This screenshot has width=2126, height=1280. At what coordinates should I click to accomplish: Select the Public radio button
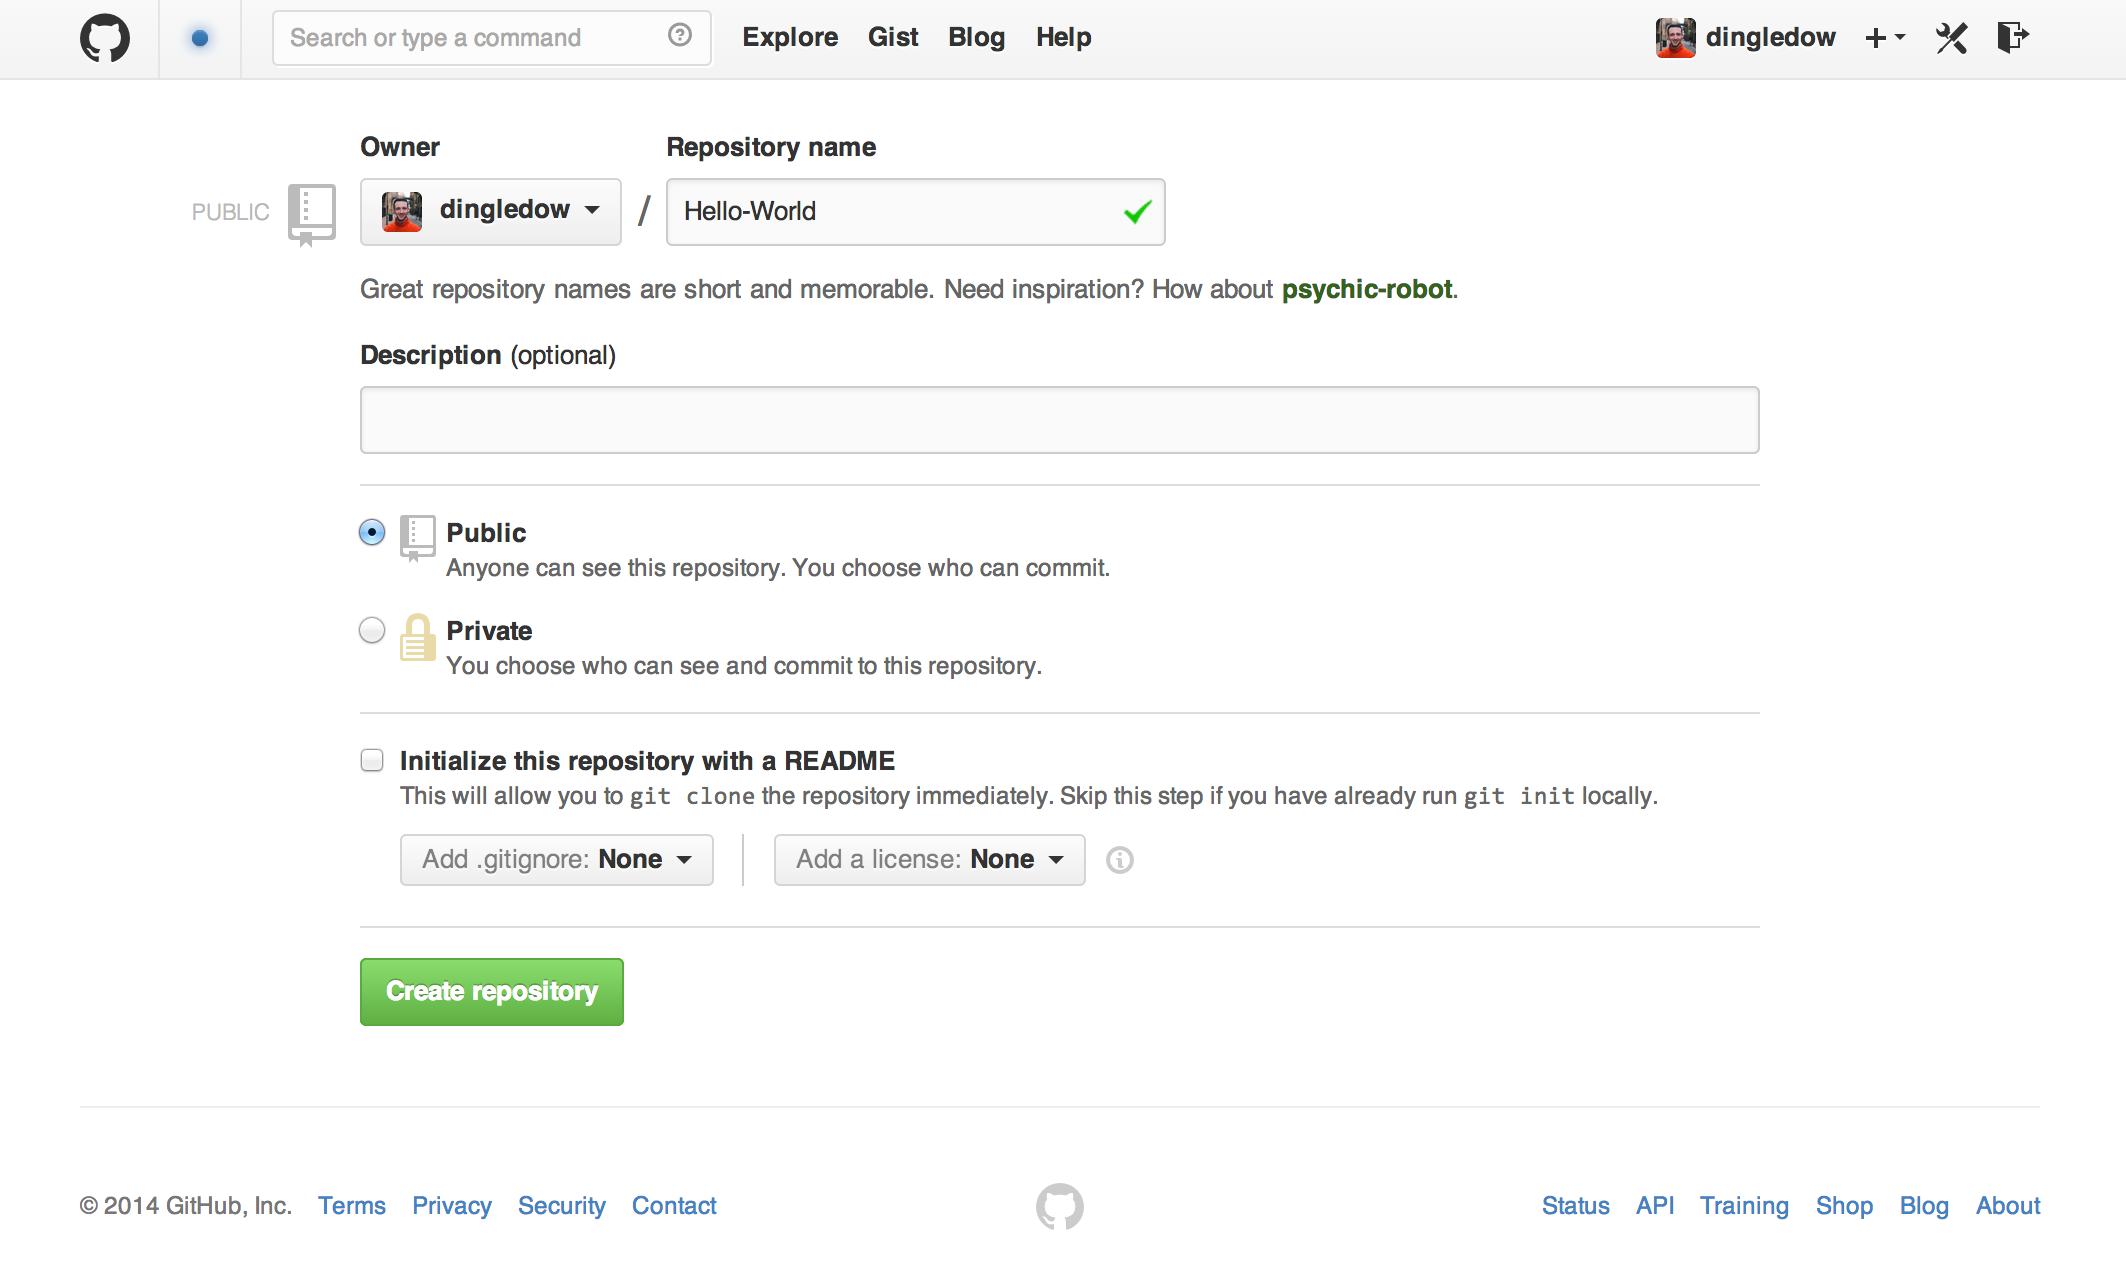[372, 532]
